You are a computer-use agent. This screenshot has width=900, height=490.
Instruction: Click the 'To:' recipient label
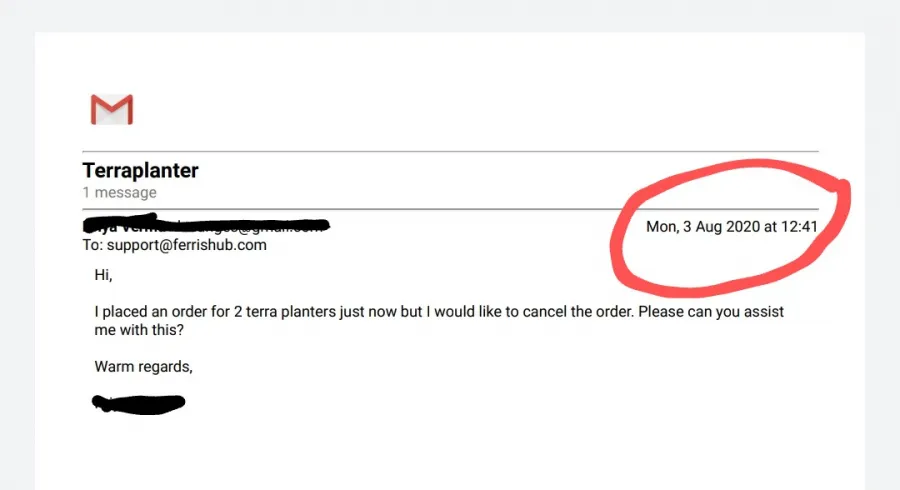coord(92,245)
